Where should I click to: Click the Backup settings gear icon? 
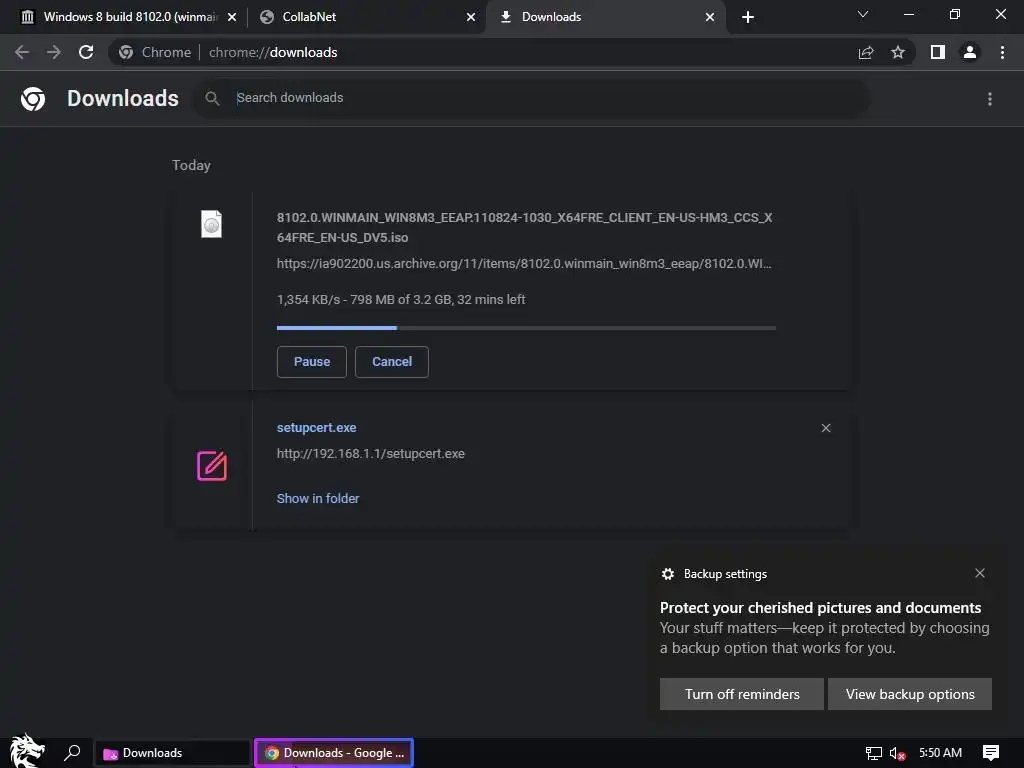pos(667,574)
